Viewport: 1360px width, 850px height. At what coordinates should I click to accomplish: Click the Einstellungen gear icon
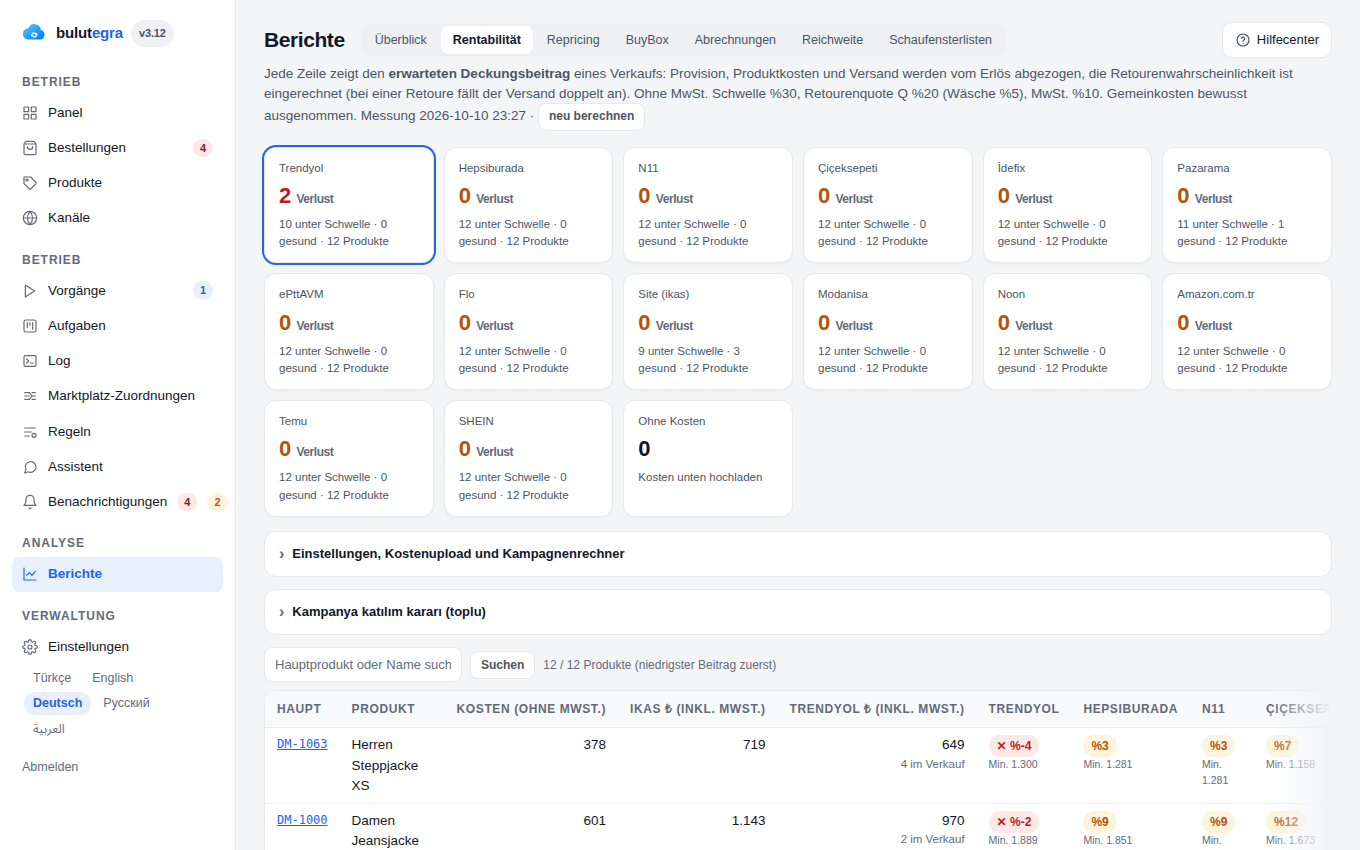(x=30, y=647)
